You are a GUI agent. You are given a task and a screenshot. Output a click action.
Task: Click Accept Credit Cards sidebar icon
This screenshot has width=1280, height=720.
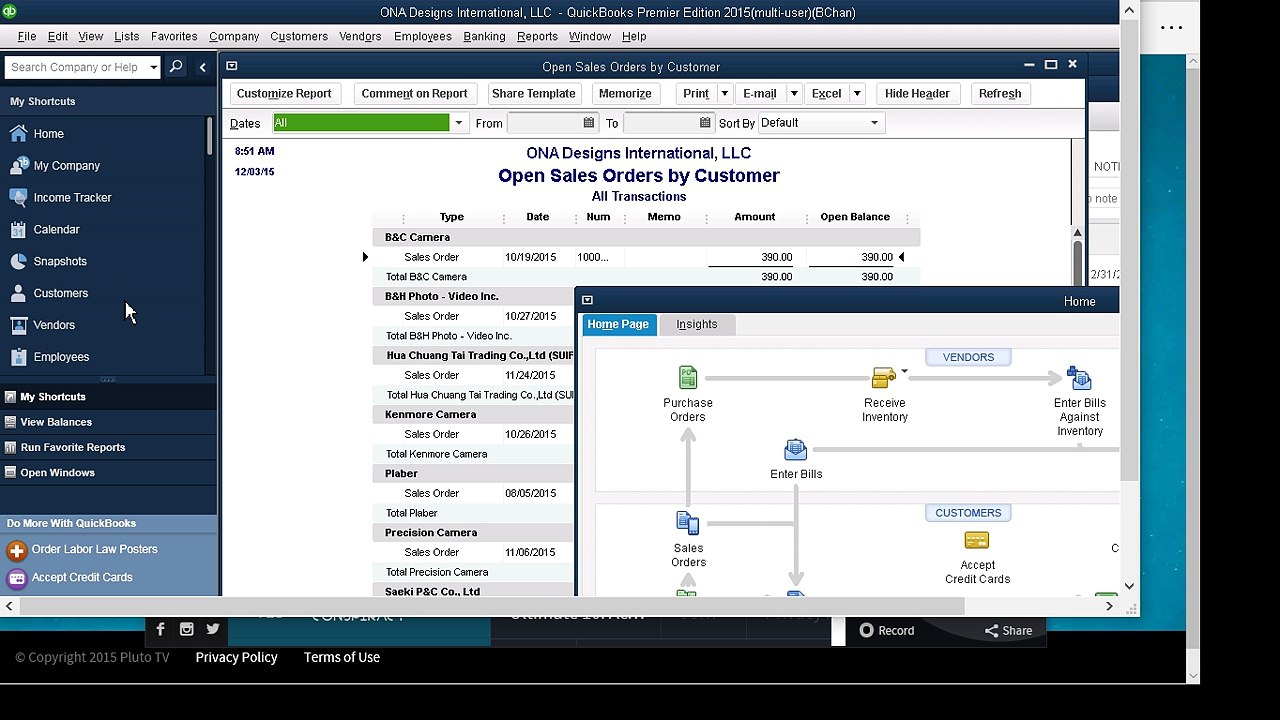[16, 578]
